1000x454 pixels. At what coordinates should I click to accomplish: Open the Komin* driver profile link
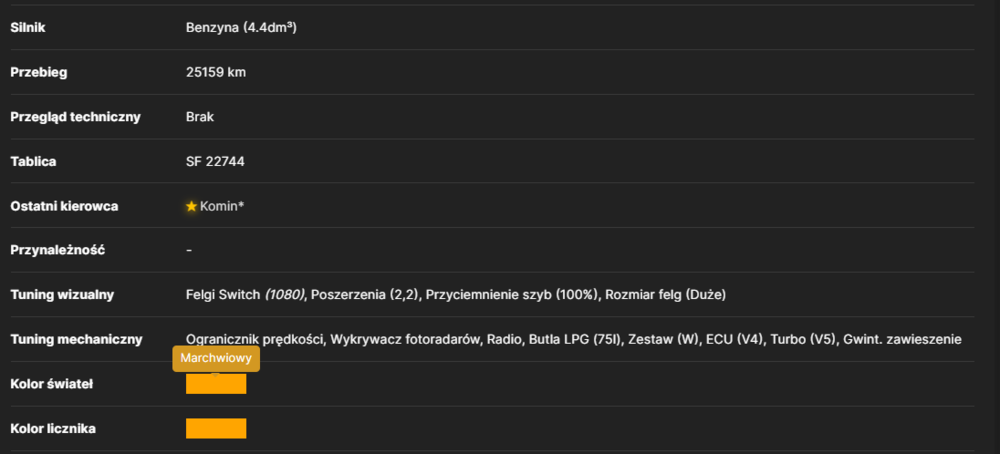222,206
